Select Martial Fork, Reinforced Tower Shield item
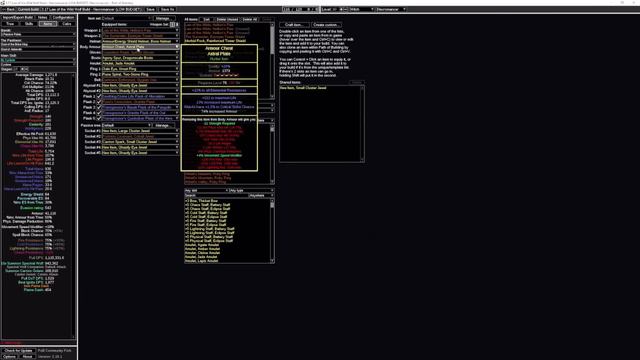This screenshot has height=360, width=640. [215, 41]
